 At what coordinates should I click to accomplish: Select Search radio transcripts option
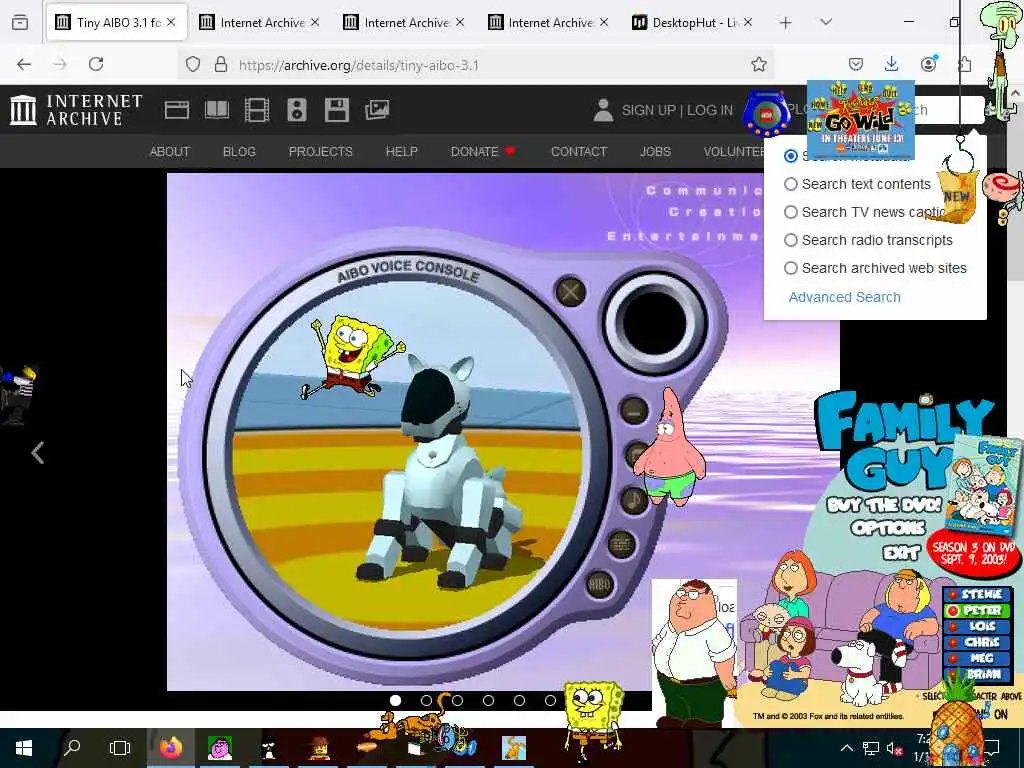791,240
